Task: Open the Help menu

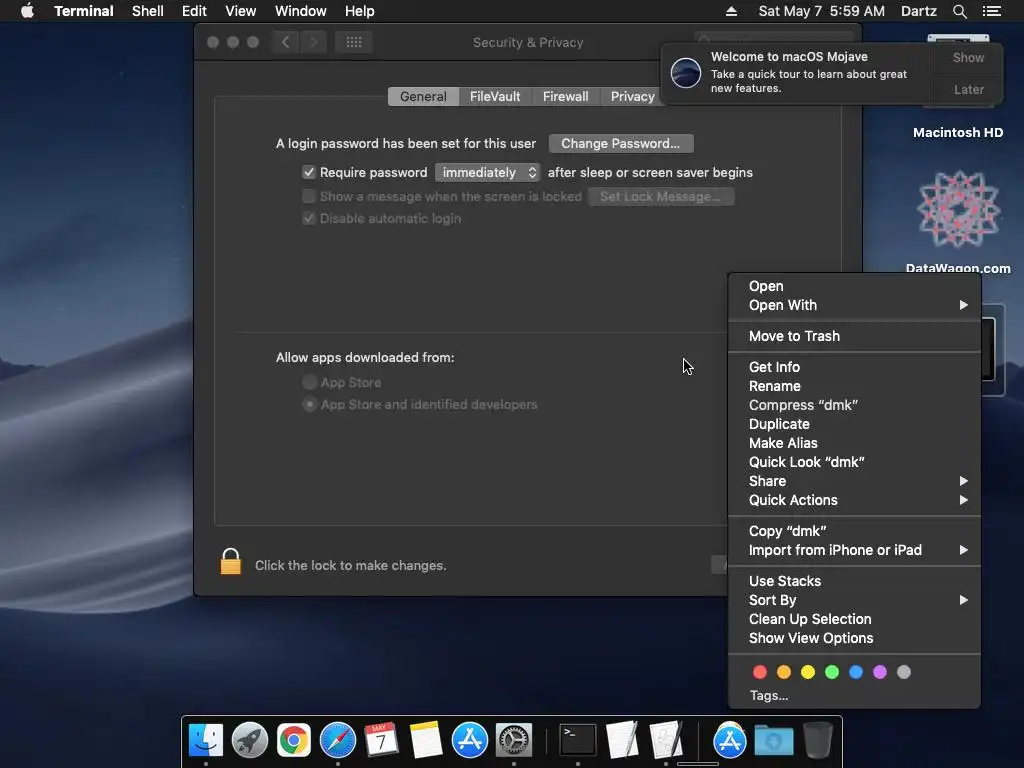Action: (x=359, y=11)
